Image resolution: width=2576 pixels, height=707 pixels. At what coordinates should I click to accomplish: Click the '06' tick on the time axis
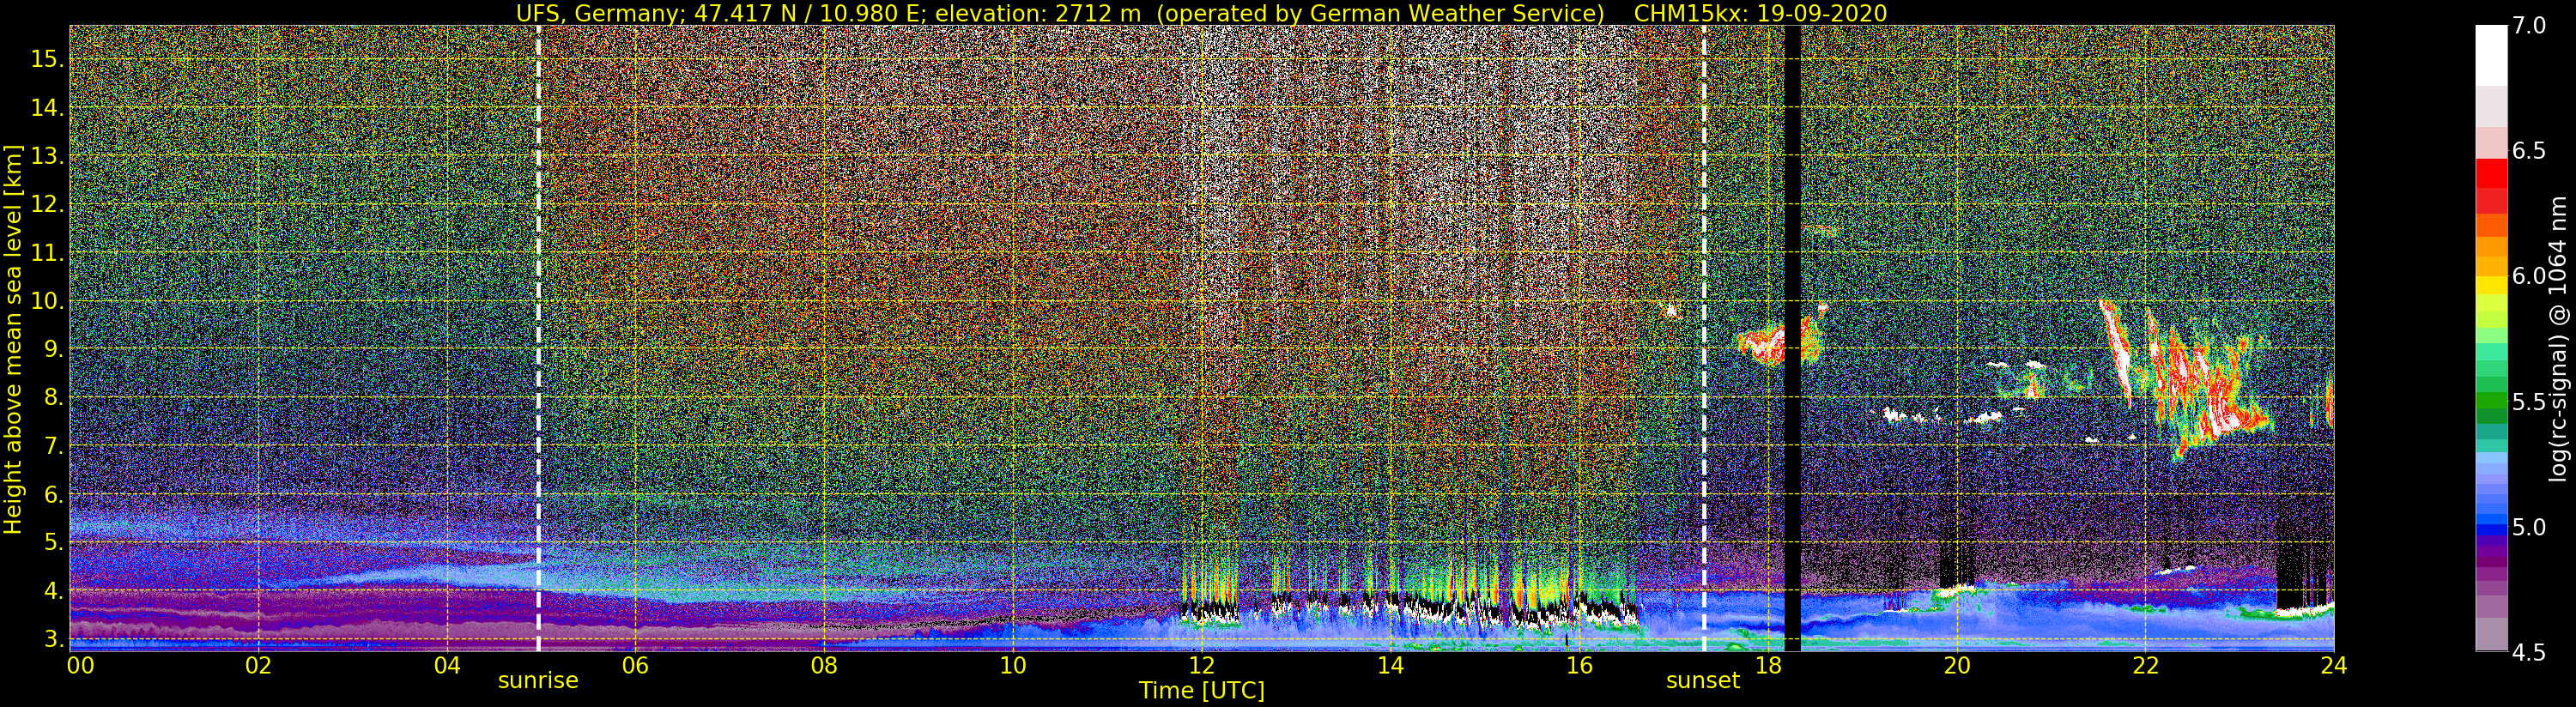pyautogui.click(x=635, y=666)
